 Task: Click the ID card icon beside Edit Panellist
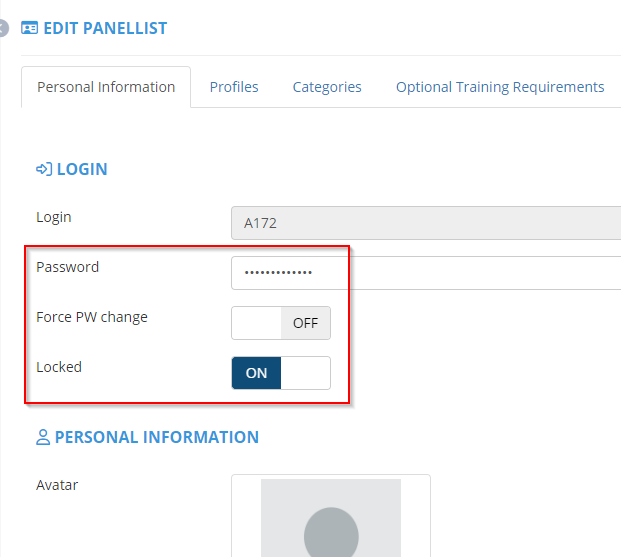29,28
